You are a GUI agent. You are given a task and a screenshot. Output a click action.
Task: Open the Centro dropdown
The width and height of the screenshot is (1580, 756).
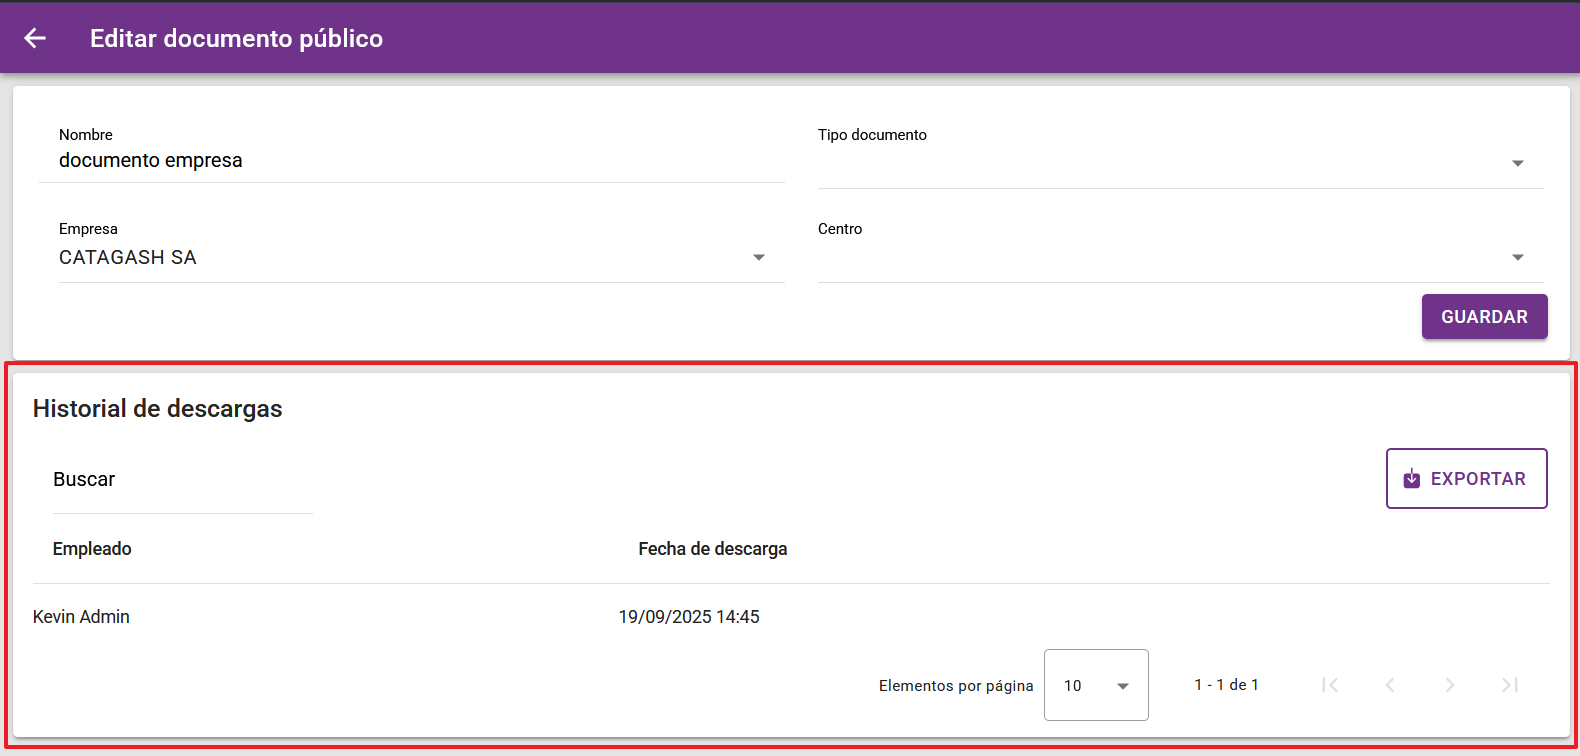pyautogui.click(x=1180, y=258)
